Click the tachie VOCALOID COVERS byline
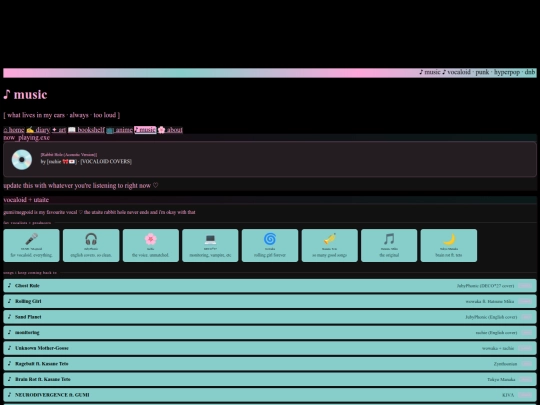The image size is (540, 405). 86,162
